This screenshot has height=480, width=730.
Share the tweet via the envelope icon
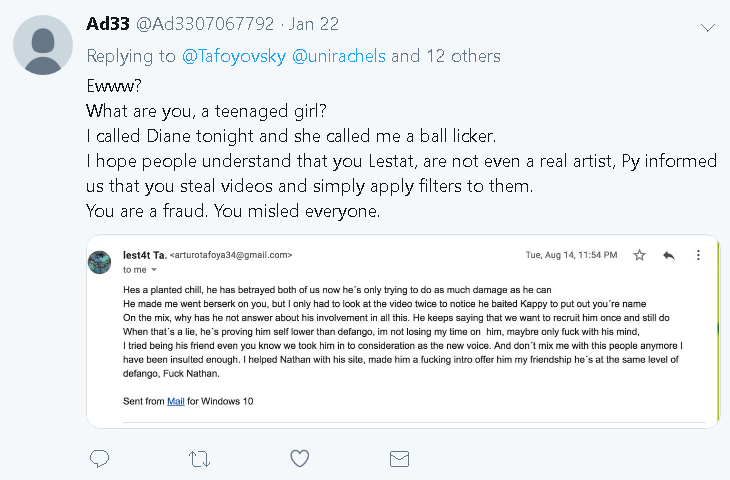coord(399,459)
